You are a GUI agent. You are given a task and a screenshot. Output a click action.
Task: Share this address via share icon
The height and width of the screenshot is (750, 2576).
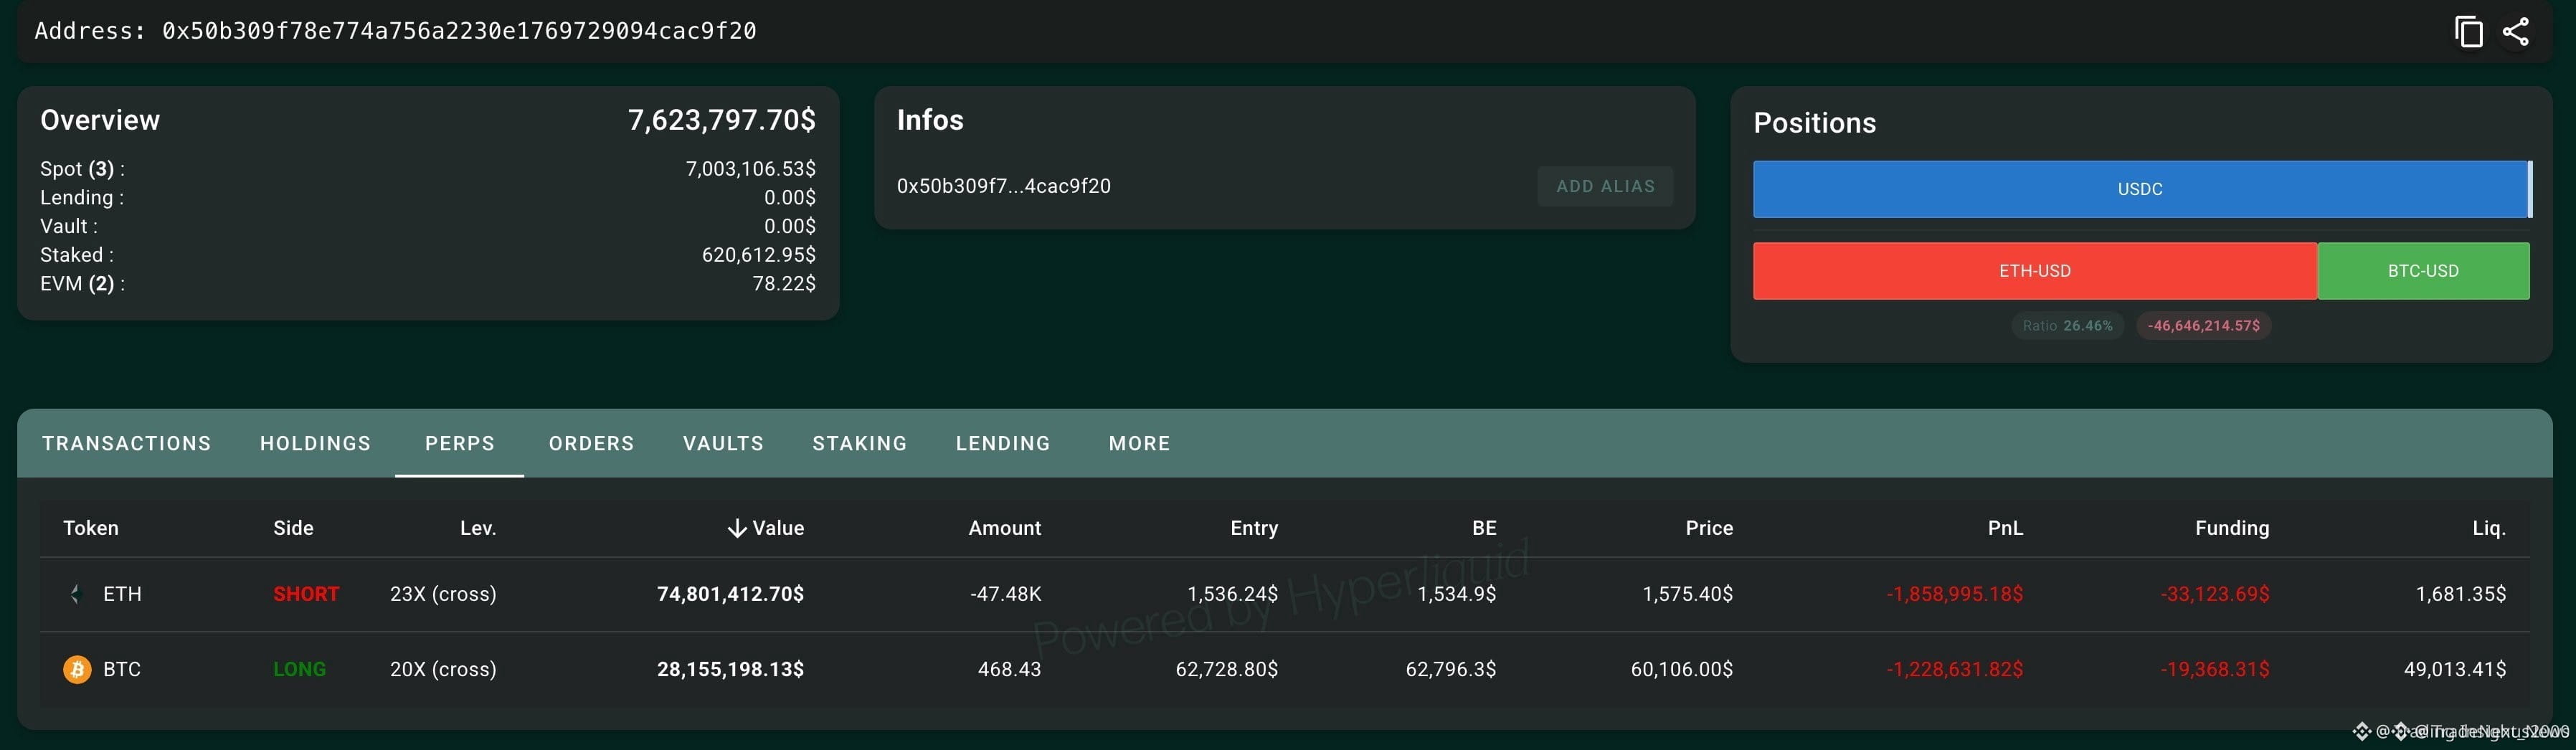2516,32
